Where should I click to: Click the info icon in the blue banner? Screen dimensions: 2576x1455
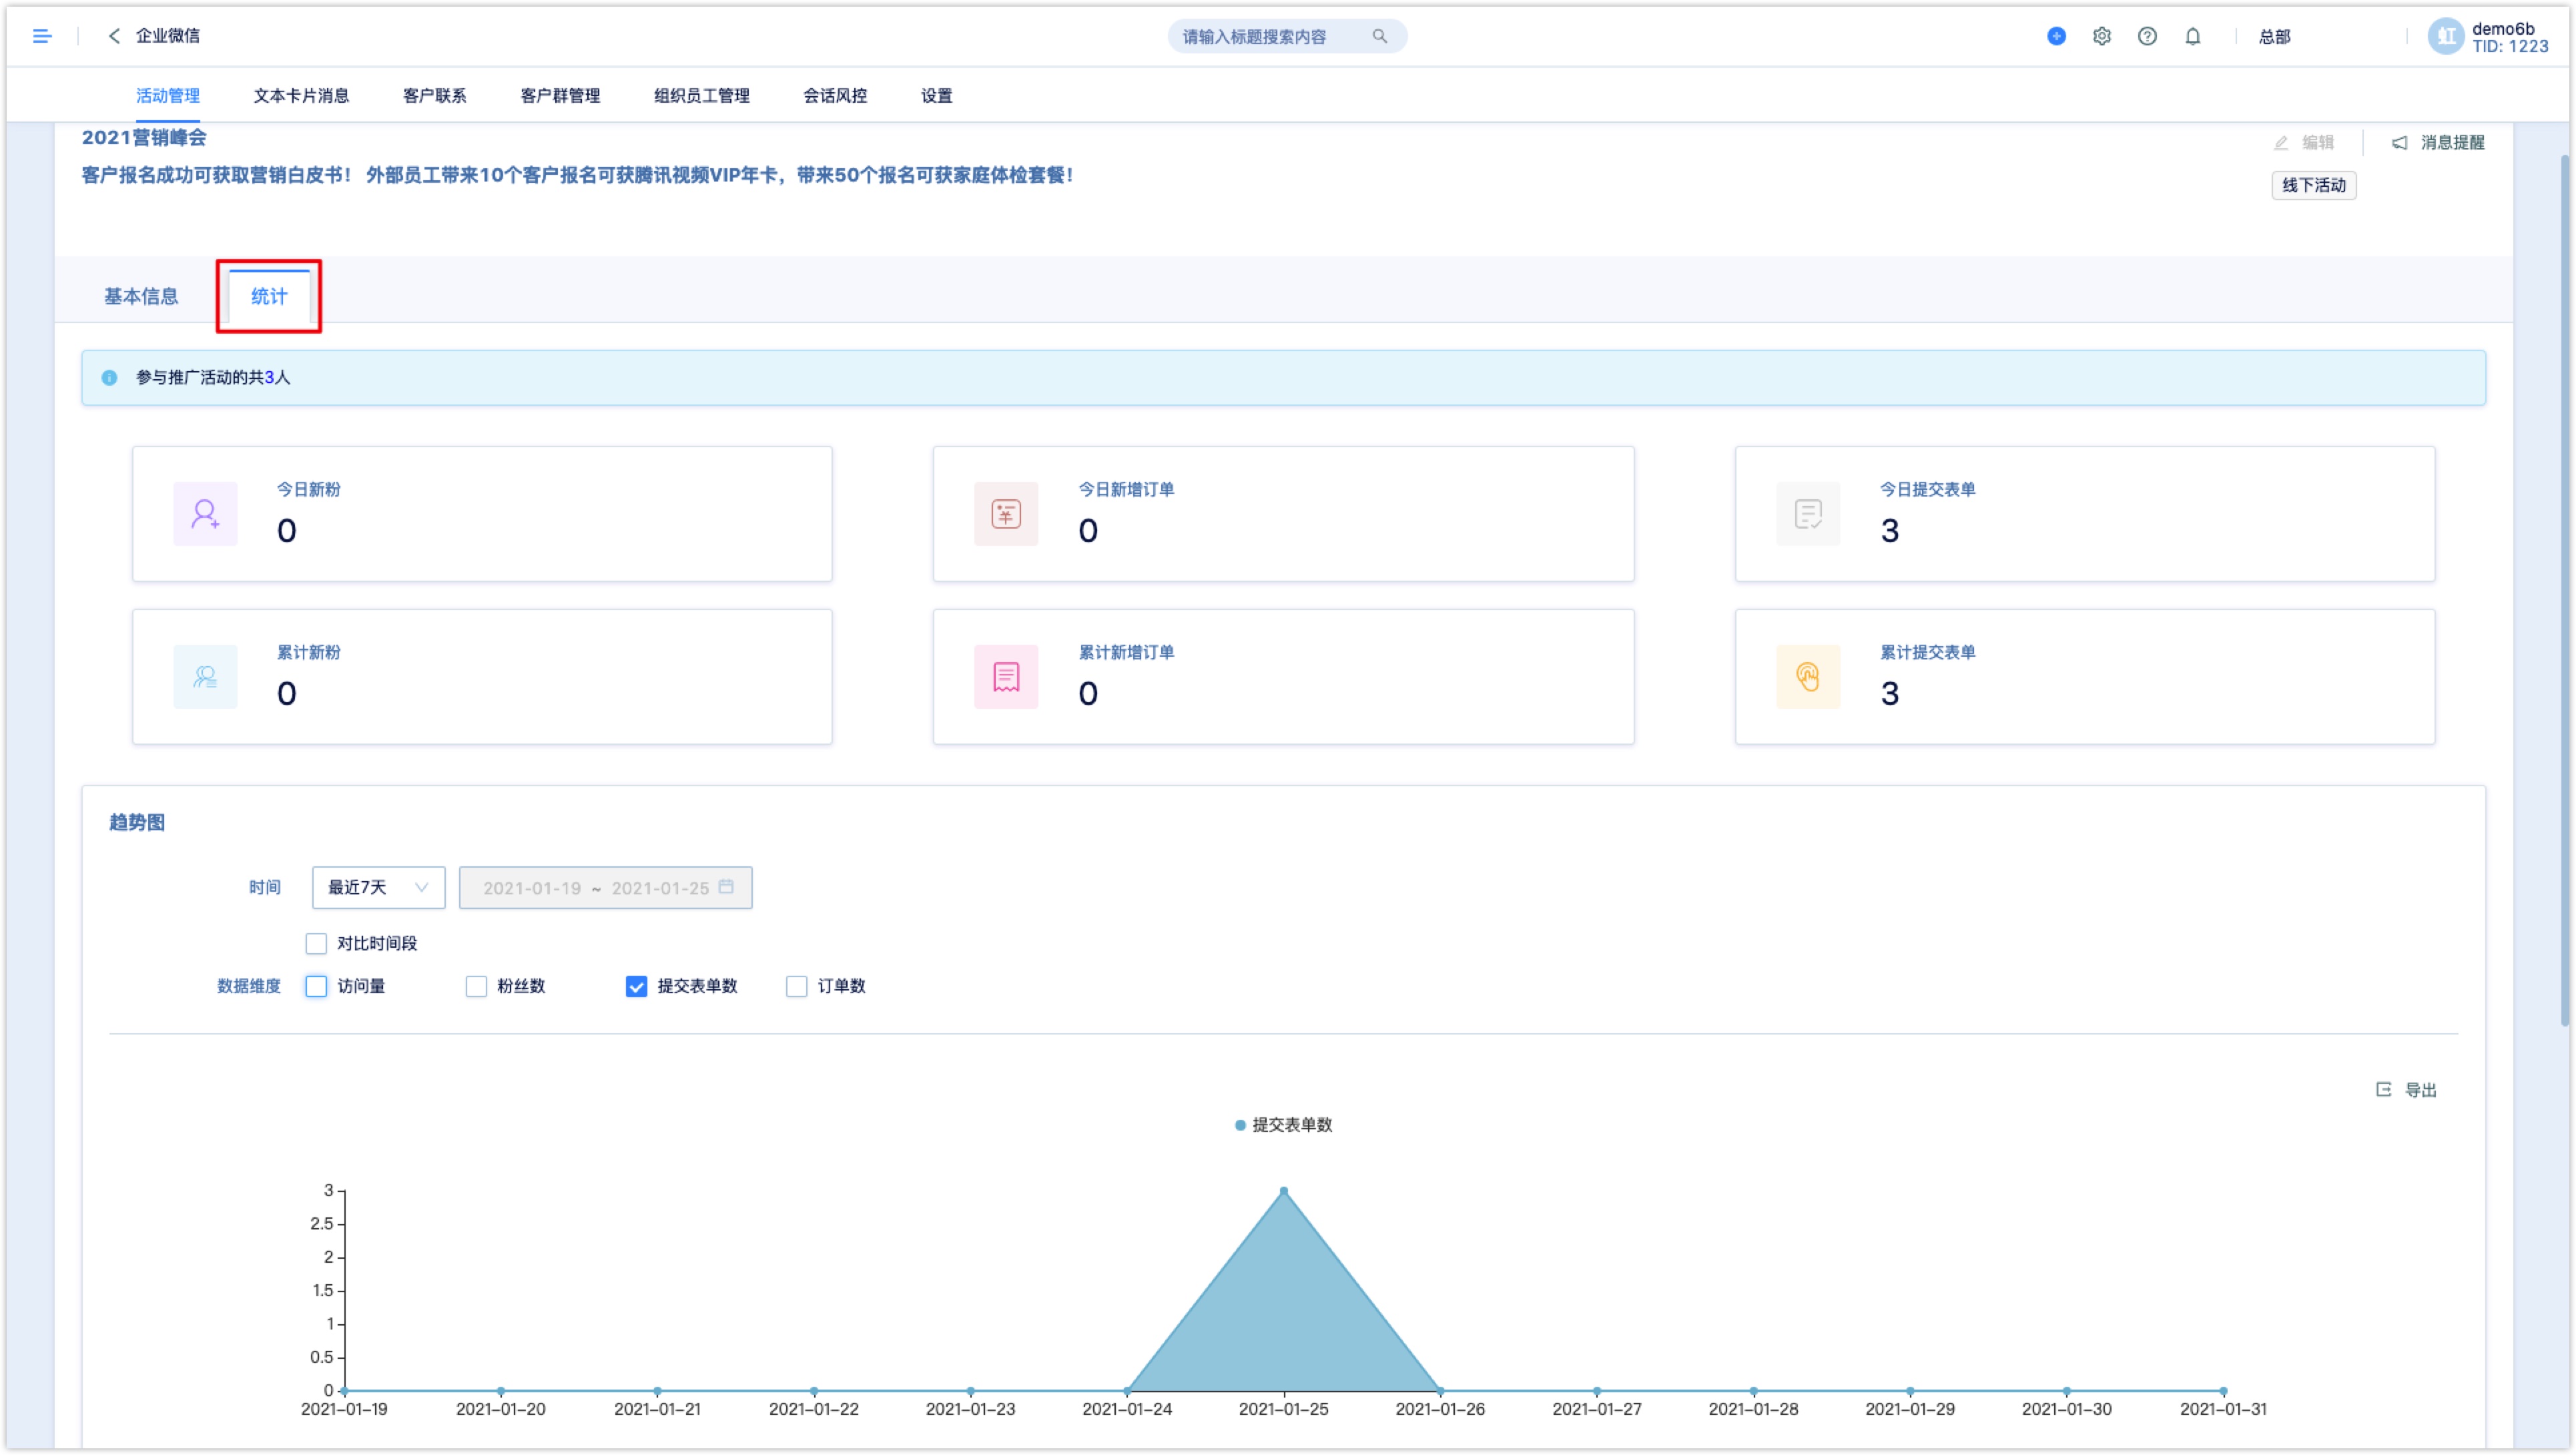(109, 378)
